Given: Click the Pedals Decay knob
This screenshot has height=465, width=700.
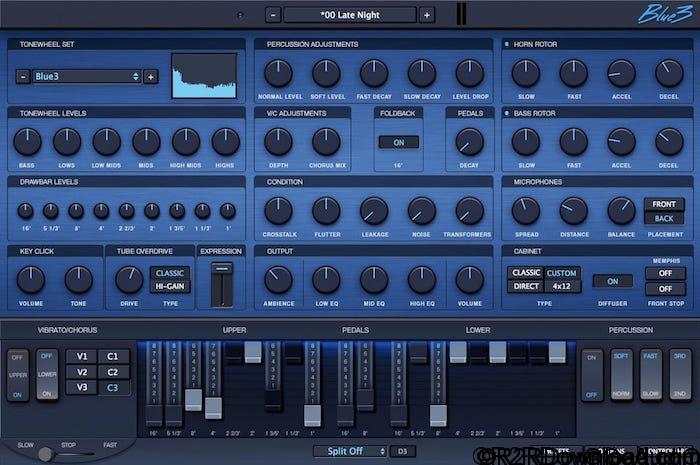Looking at the screenshot, I should click(x=469, y=142).
